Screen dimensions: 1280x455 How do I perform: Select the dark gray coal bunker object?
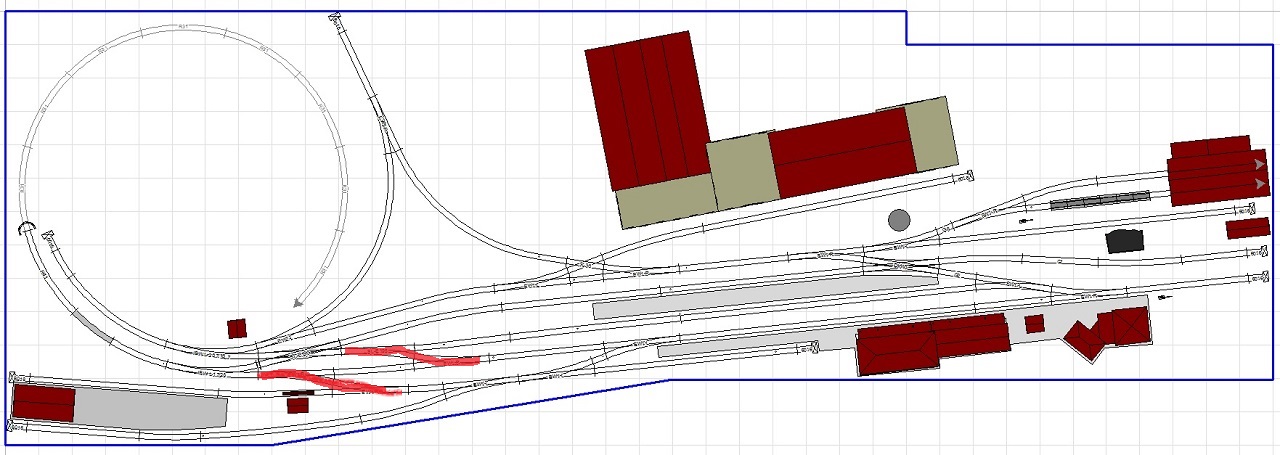(x=1125, y=241)
